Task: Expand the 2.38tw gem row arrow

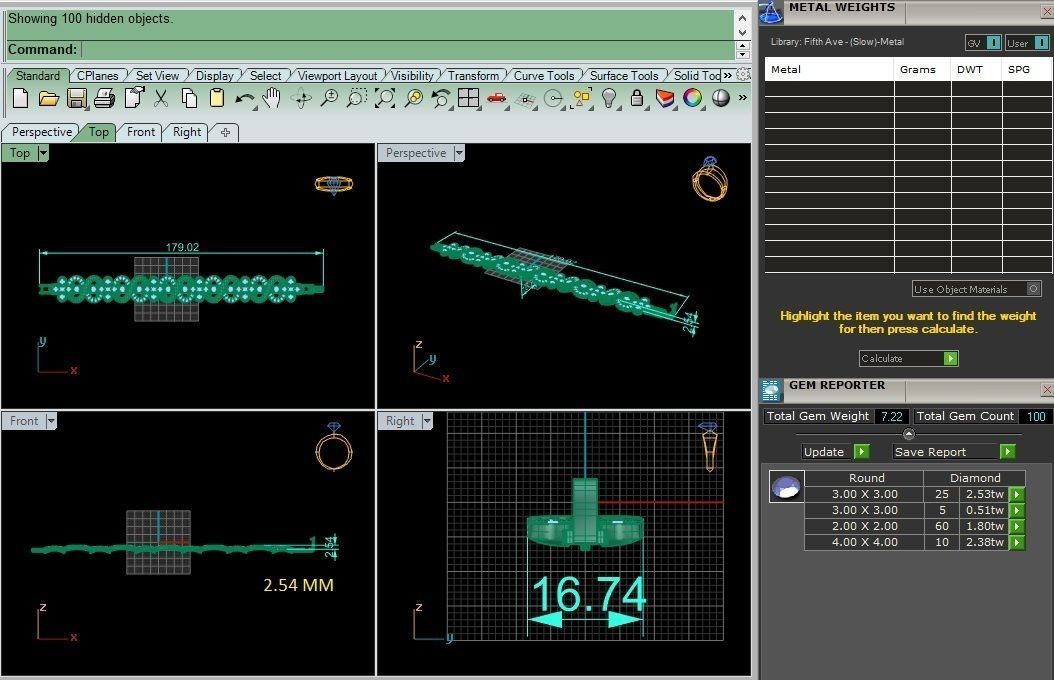Action: 1017,542
